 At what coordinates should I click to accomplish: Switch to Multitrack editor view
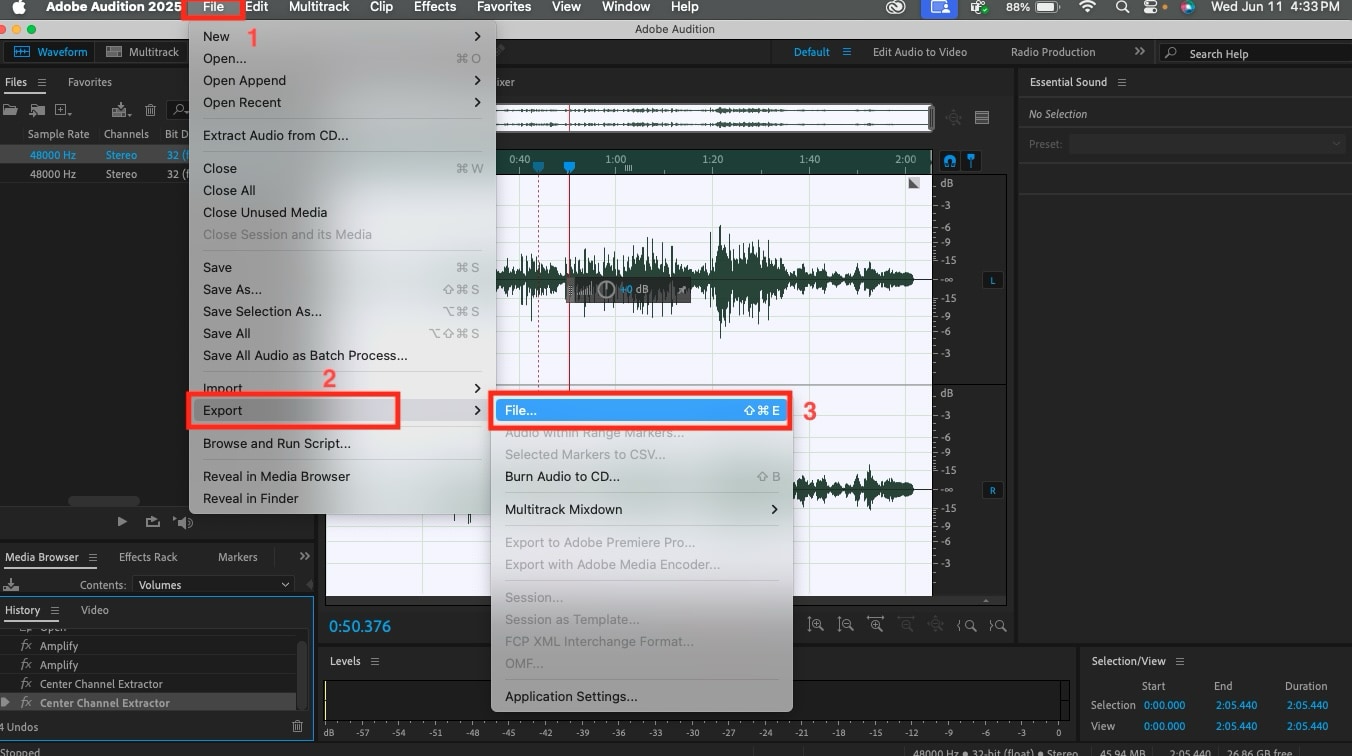click(x=141, y=52)
